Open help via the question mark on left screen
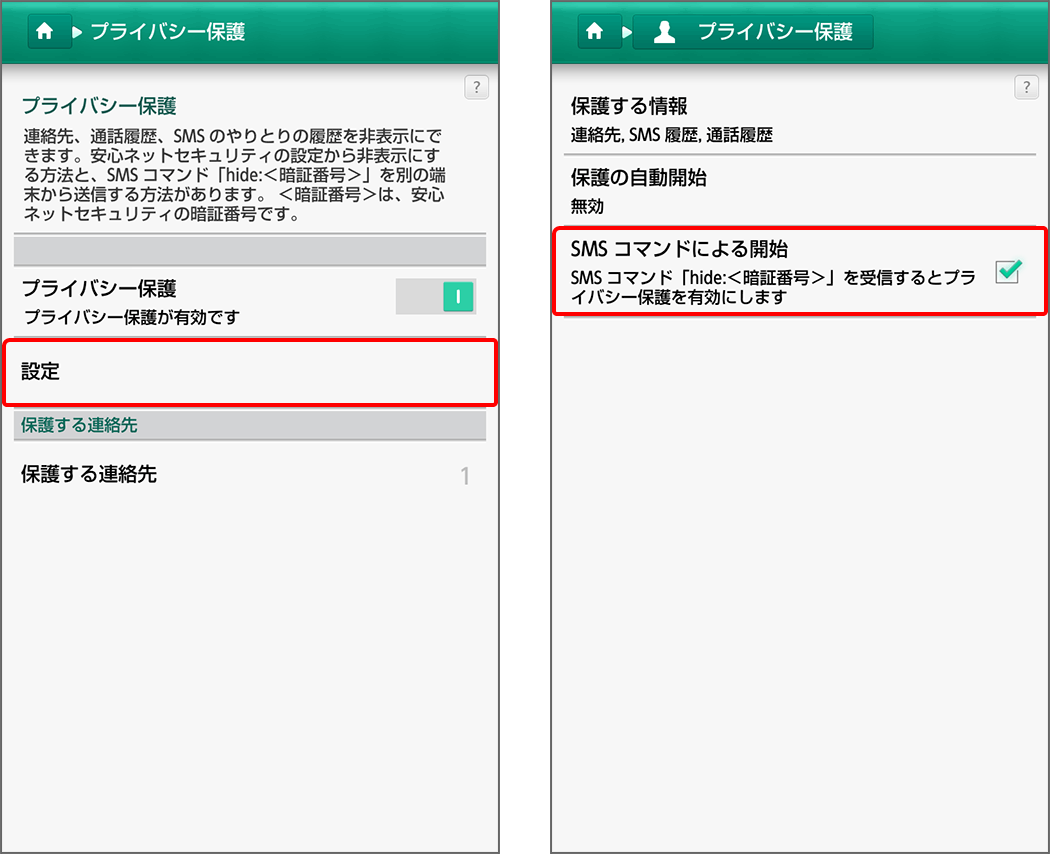 pyautogui.click(x=476, y=88)
